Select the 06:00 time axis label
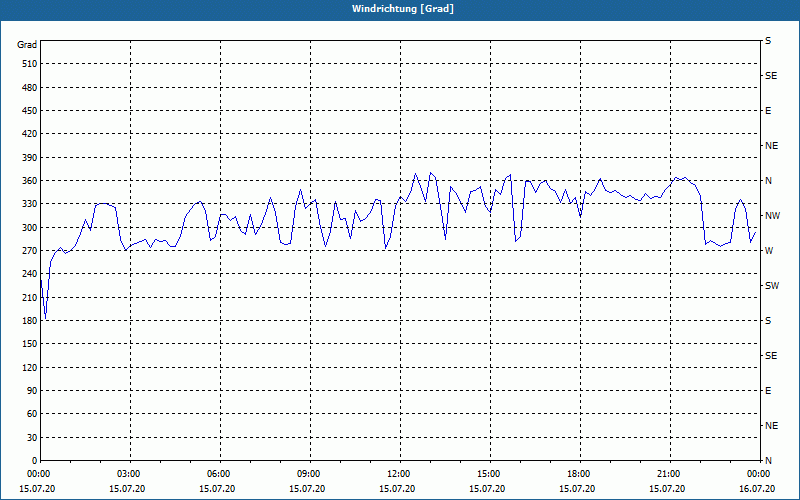 click(220, 473)
